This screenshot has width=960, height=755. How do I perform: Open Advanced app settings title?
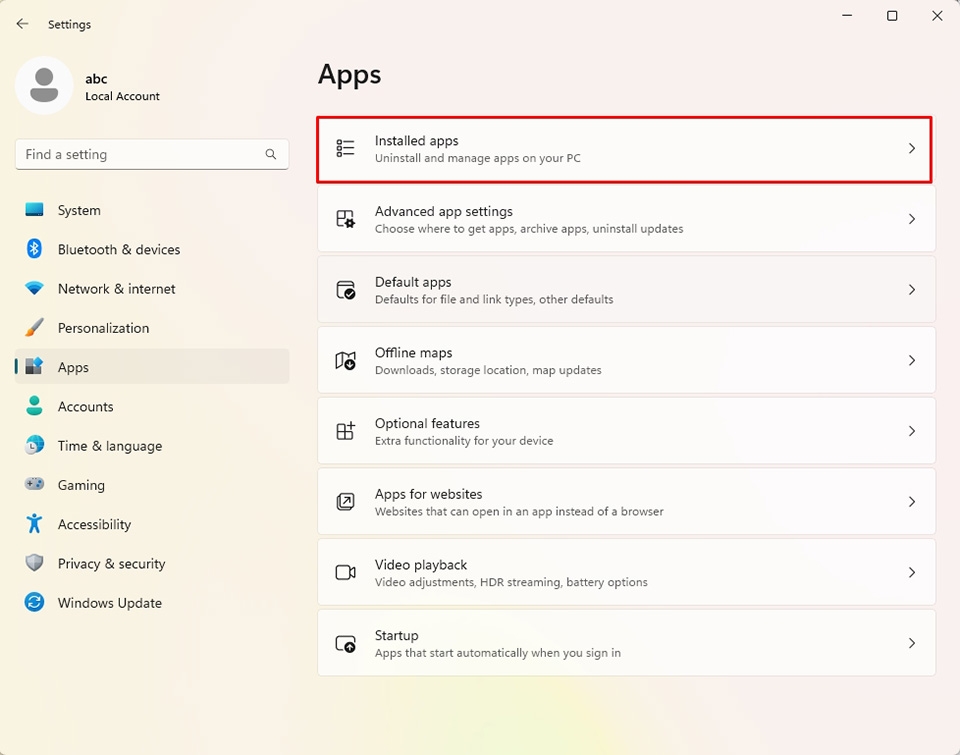(x=443, y=211)
